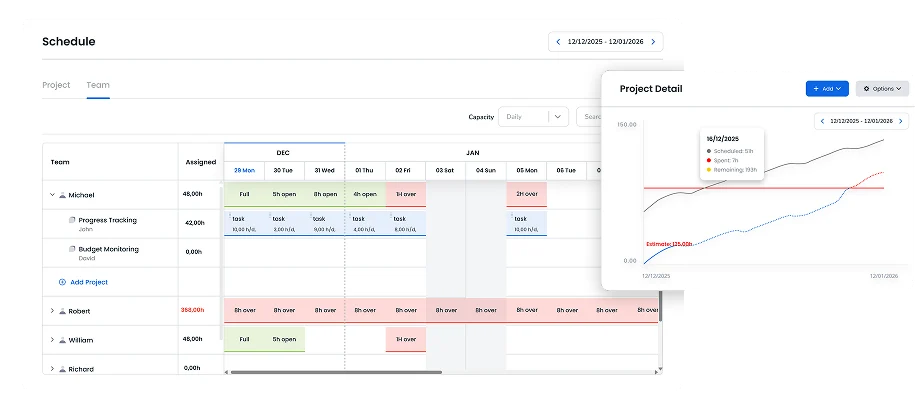Viewport: 922px width, 399px height.
Task: Open the blue Add dropdown button
Action: 827,89
